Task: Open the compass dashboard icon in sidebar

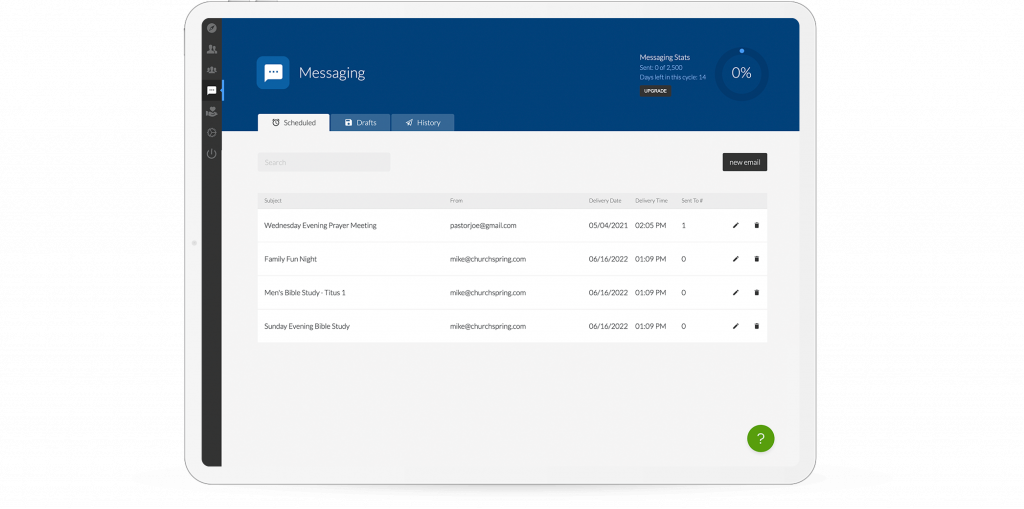Action: (x=212, y=28)
